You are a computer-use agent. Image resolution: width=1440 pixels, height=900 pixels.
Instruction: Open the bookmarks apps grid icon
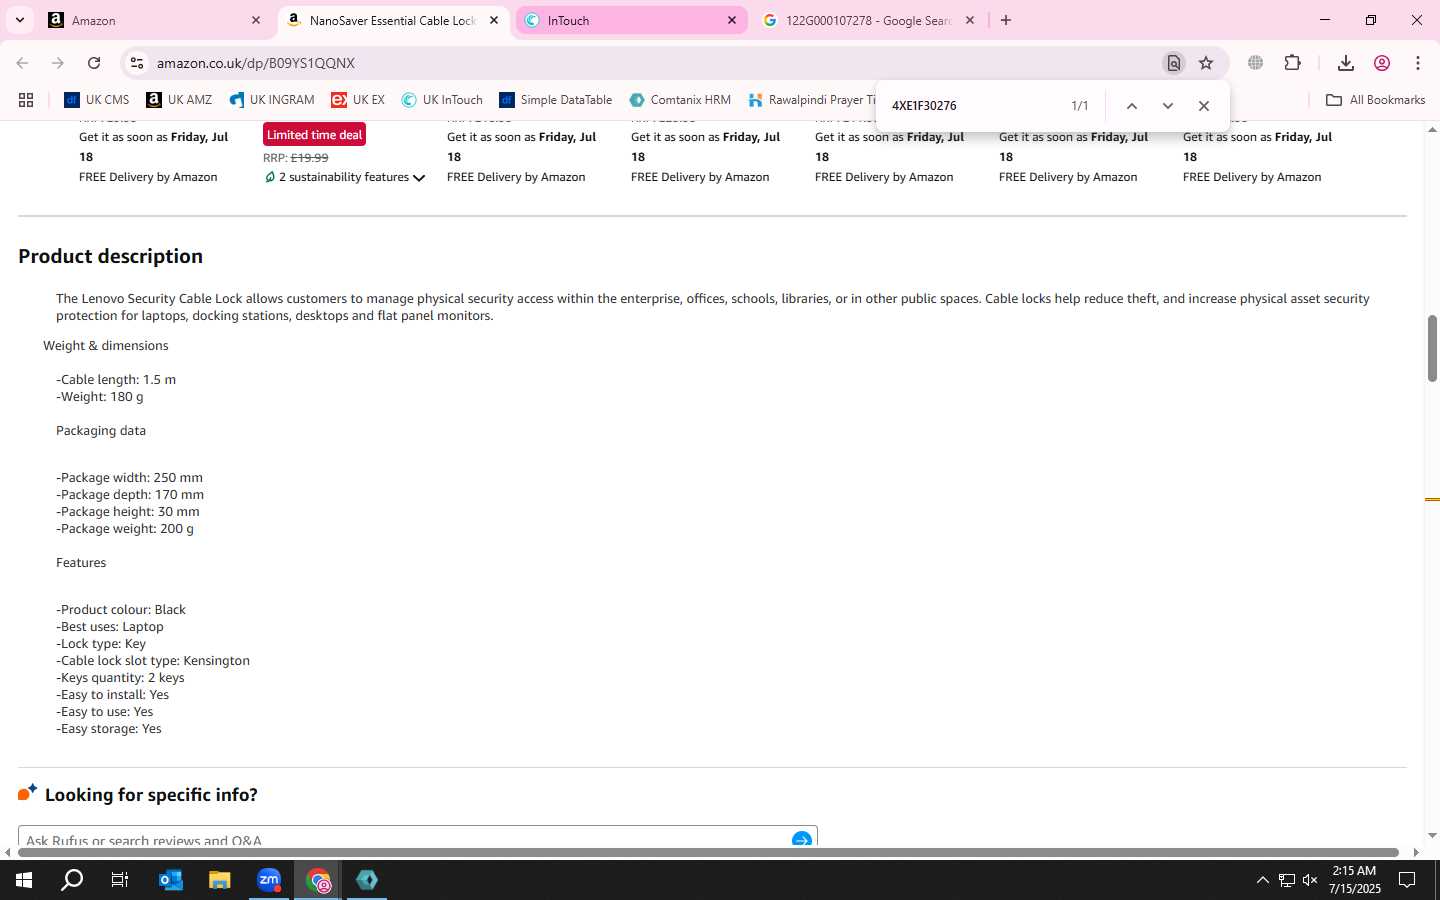pyautogui.click(x=26, y=100)
